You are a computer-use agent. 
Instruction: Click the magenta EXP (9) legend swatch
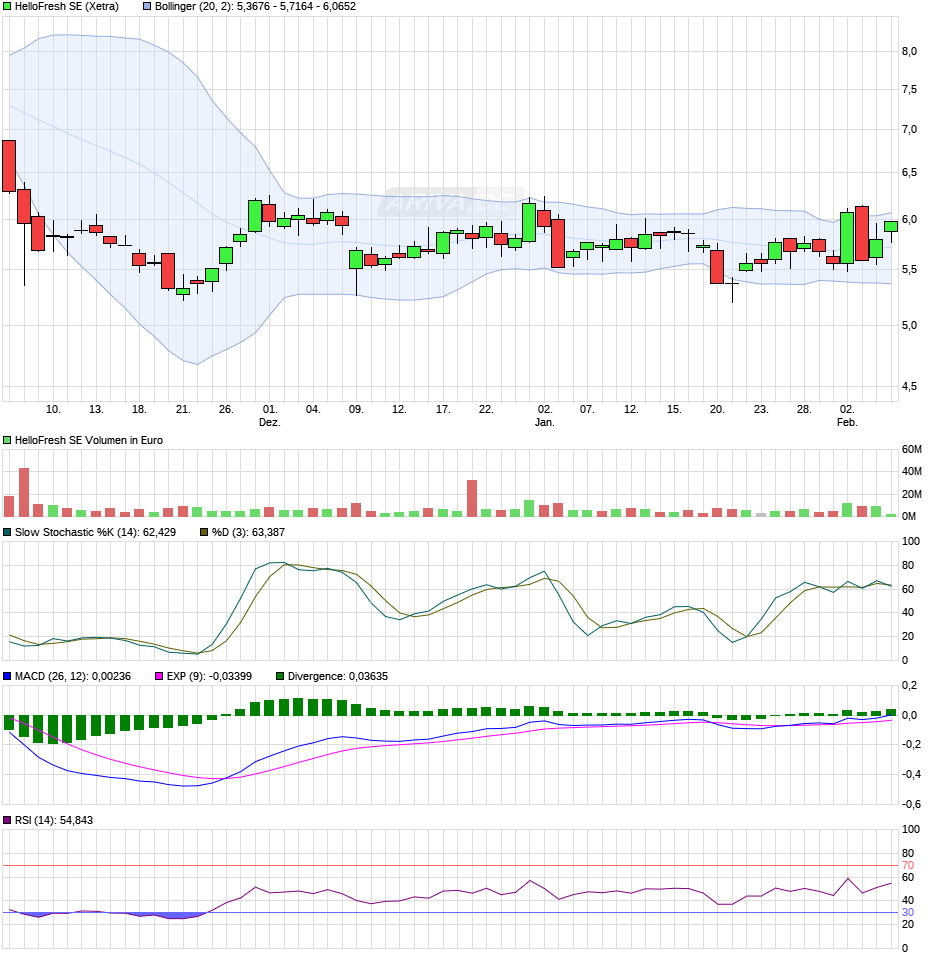point(159,676)
